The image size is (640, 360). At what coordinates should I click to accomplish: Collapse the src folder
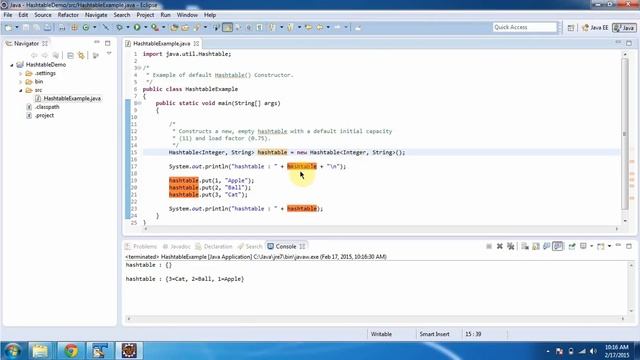(x=20, y=90)
